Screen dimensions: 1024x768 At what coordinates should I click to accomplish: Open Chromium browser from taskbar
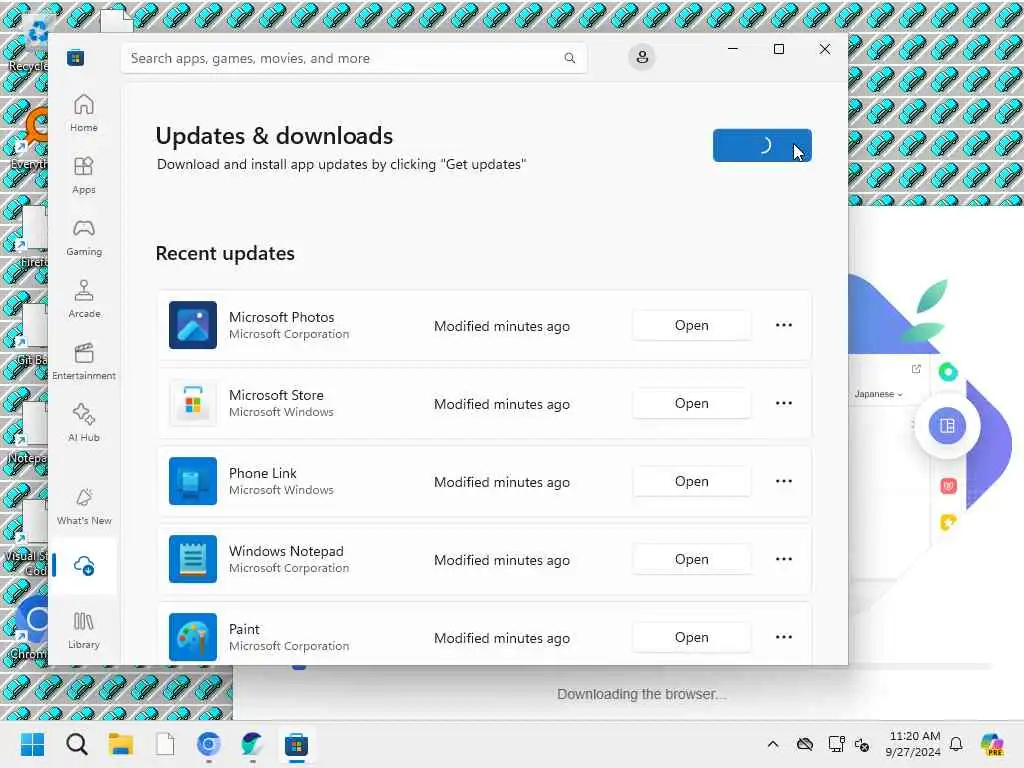coord(209,744)
